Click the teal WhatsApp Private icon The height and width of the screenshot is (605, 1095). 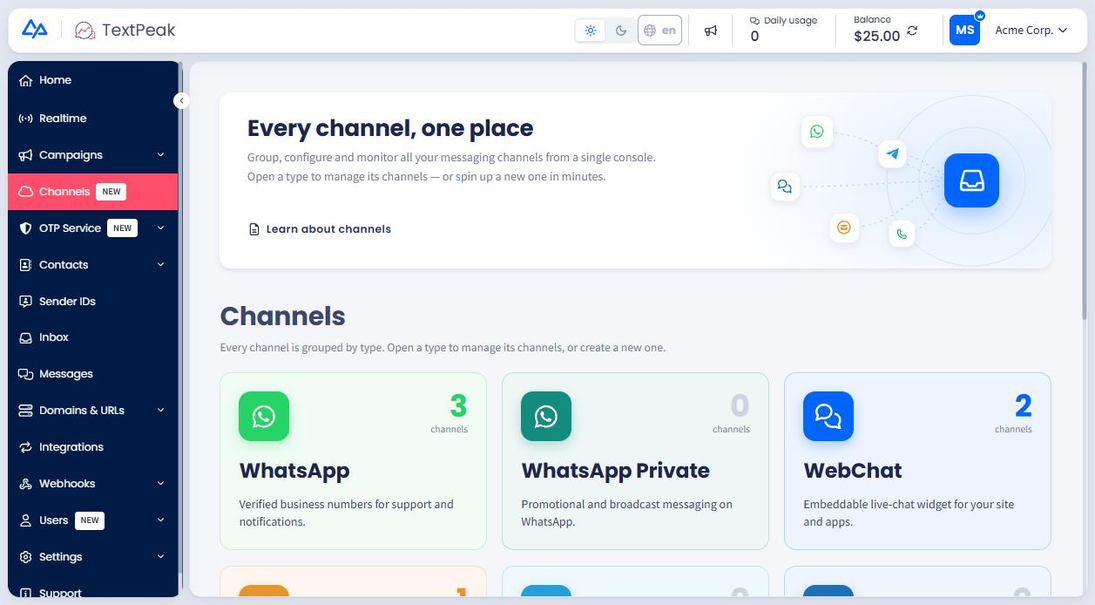click(x=546, y=416)
